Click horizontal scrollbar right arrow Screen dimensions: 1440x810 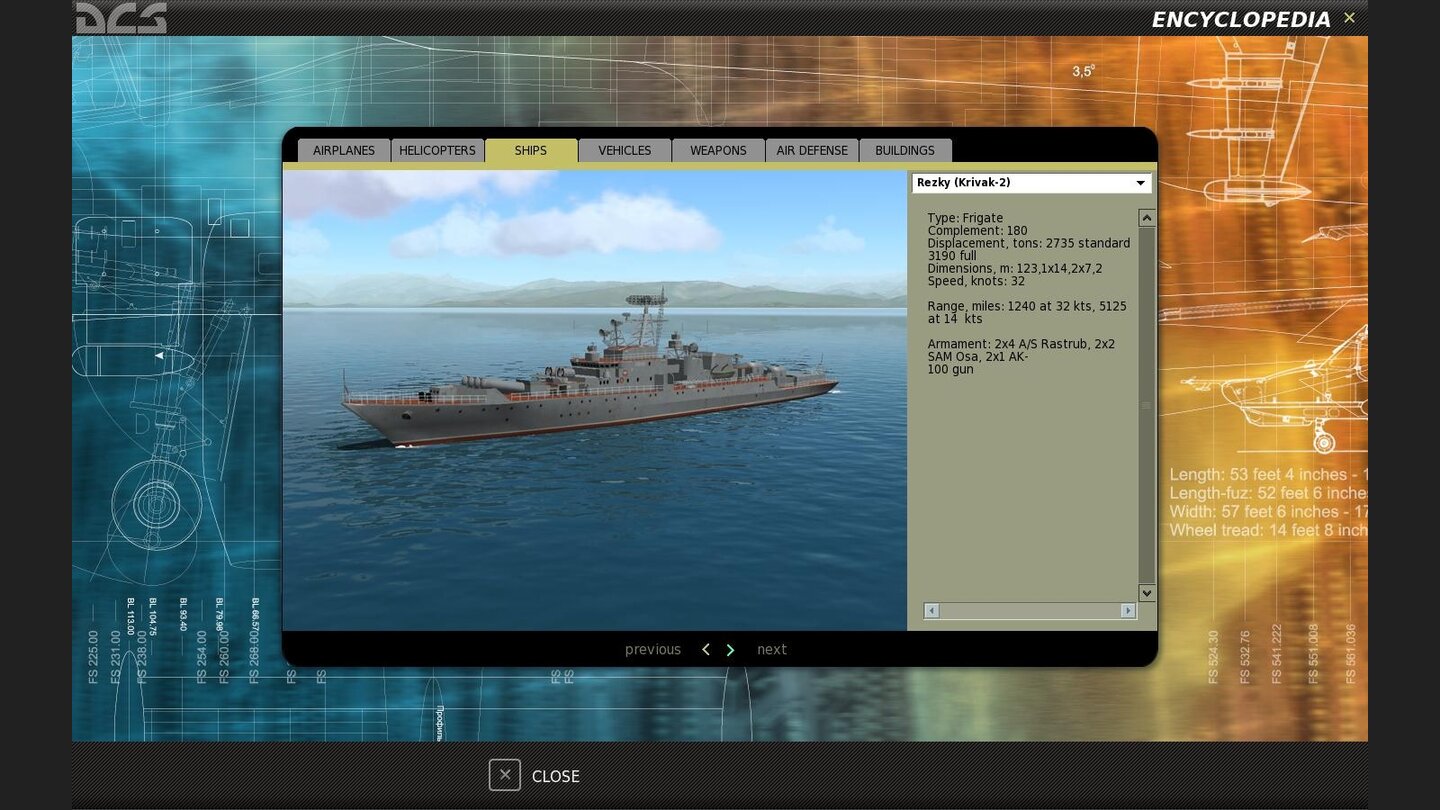point(1128,610)
